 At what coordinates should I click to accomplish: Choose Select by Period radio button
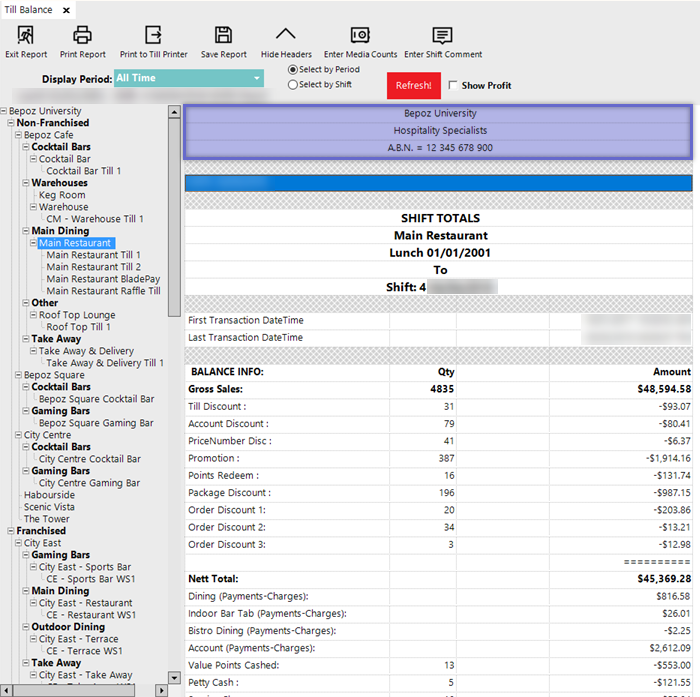point(293,70)
